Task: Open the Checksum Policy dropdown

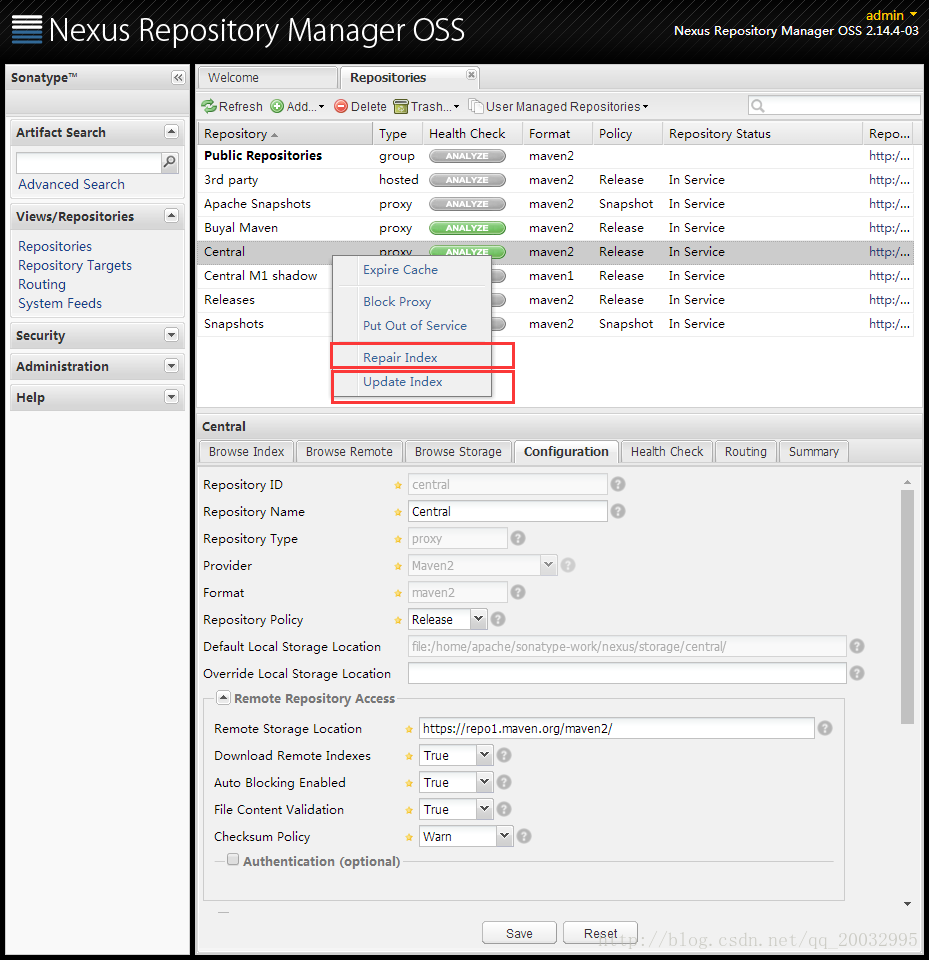Action: [x=504, y=836]
